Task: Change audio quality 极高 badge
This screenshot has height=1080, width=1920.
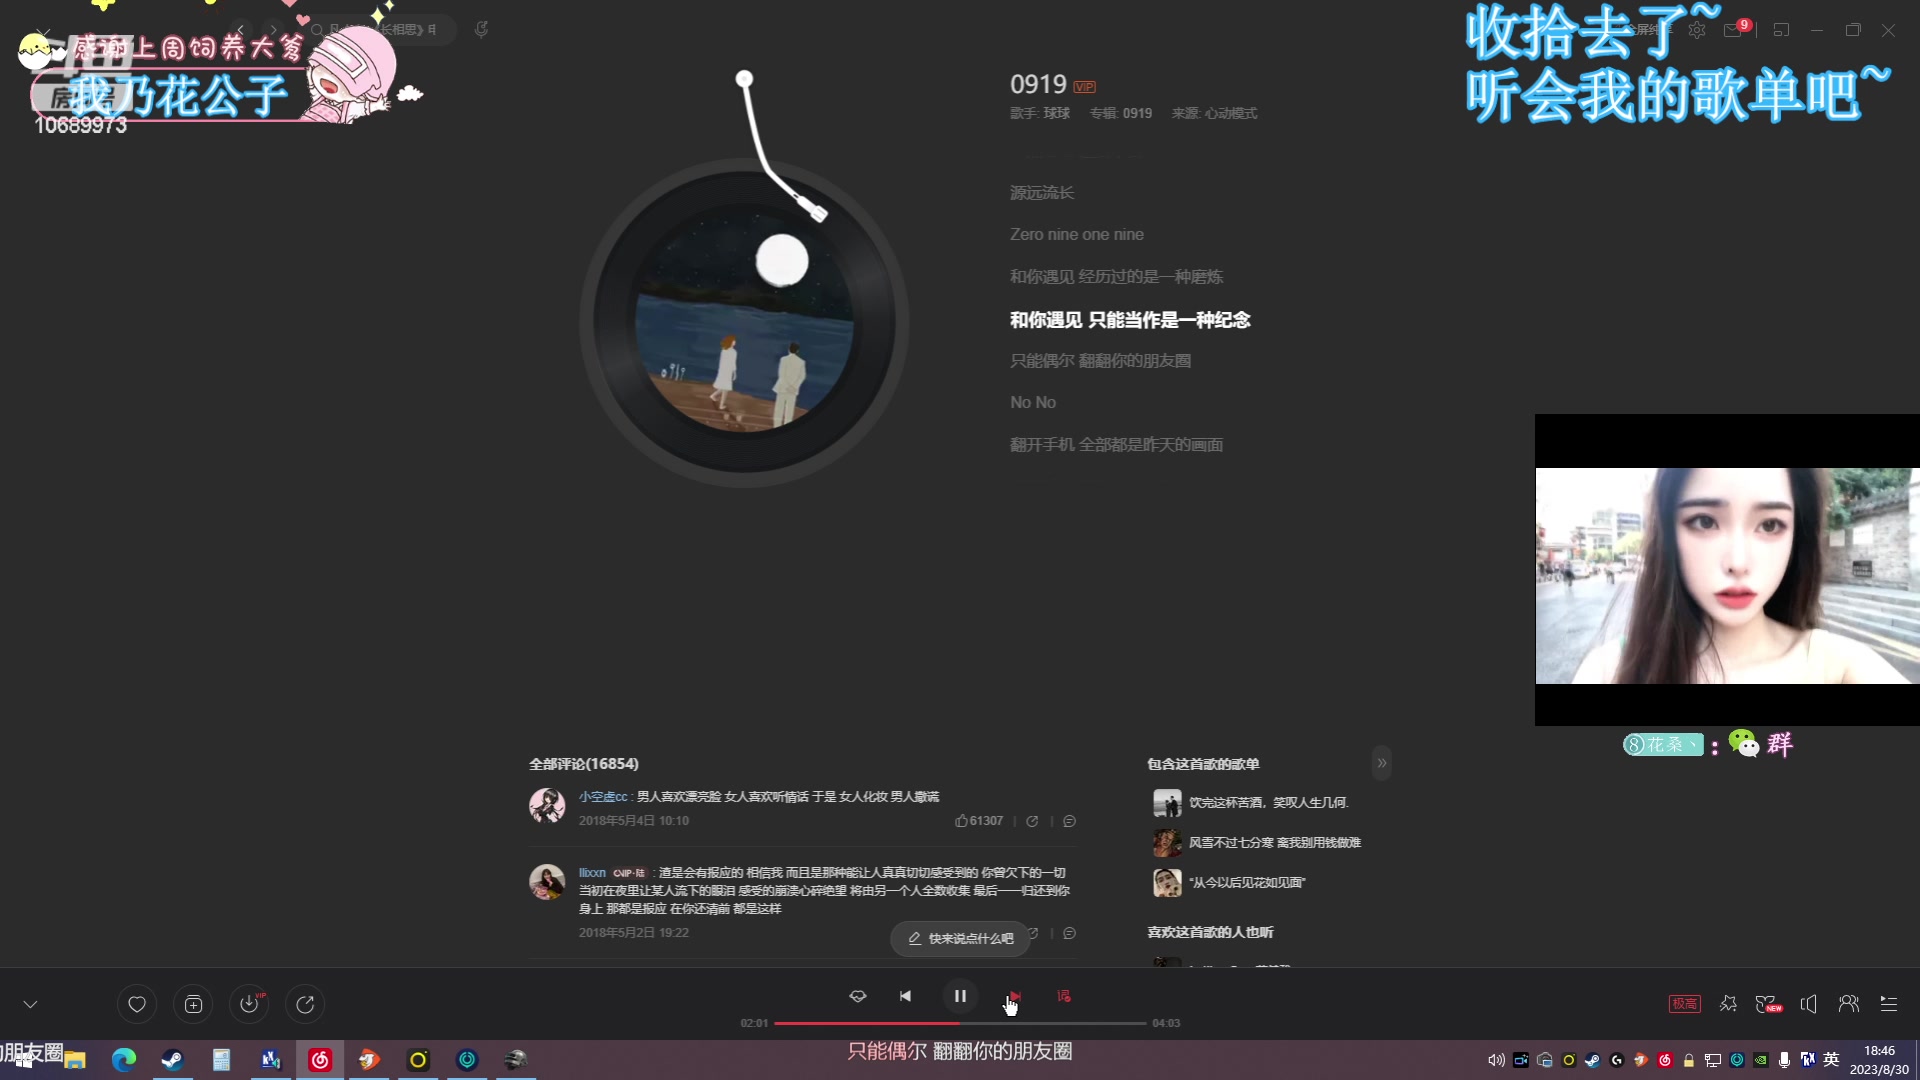Action: click(1684, 1004)
